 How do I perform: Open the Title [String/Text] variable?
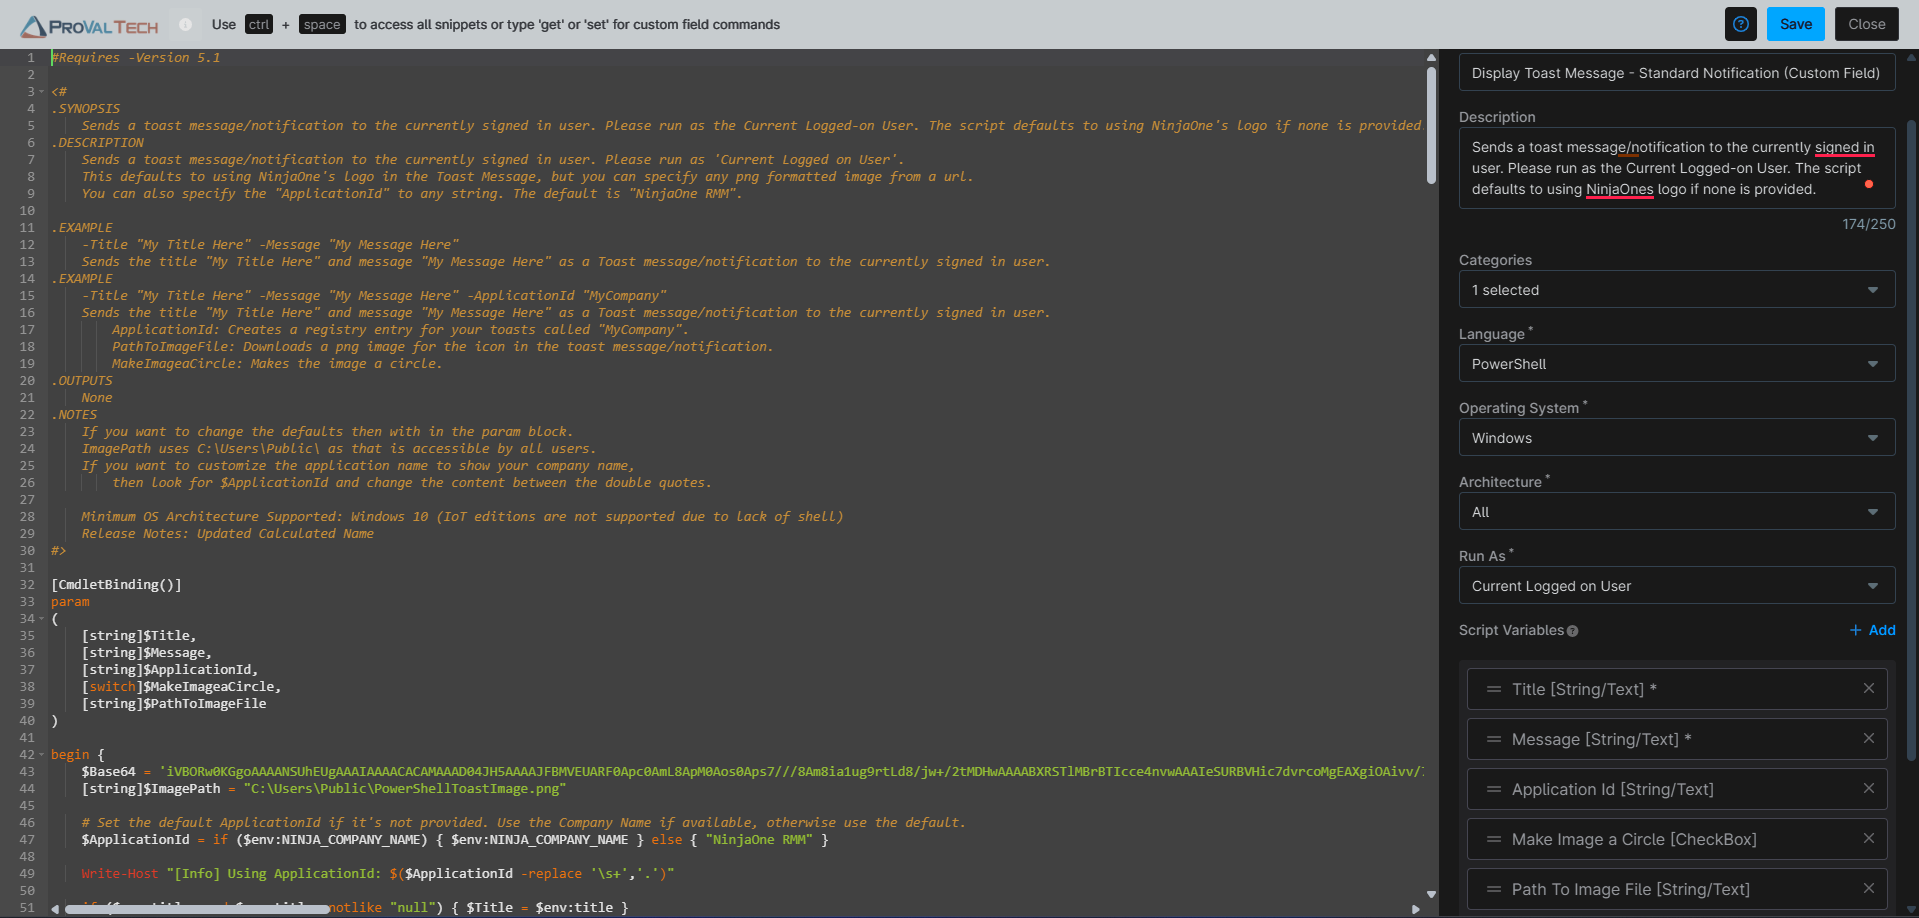coord(1677,689)
